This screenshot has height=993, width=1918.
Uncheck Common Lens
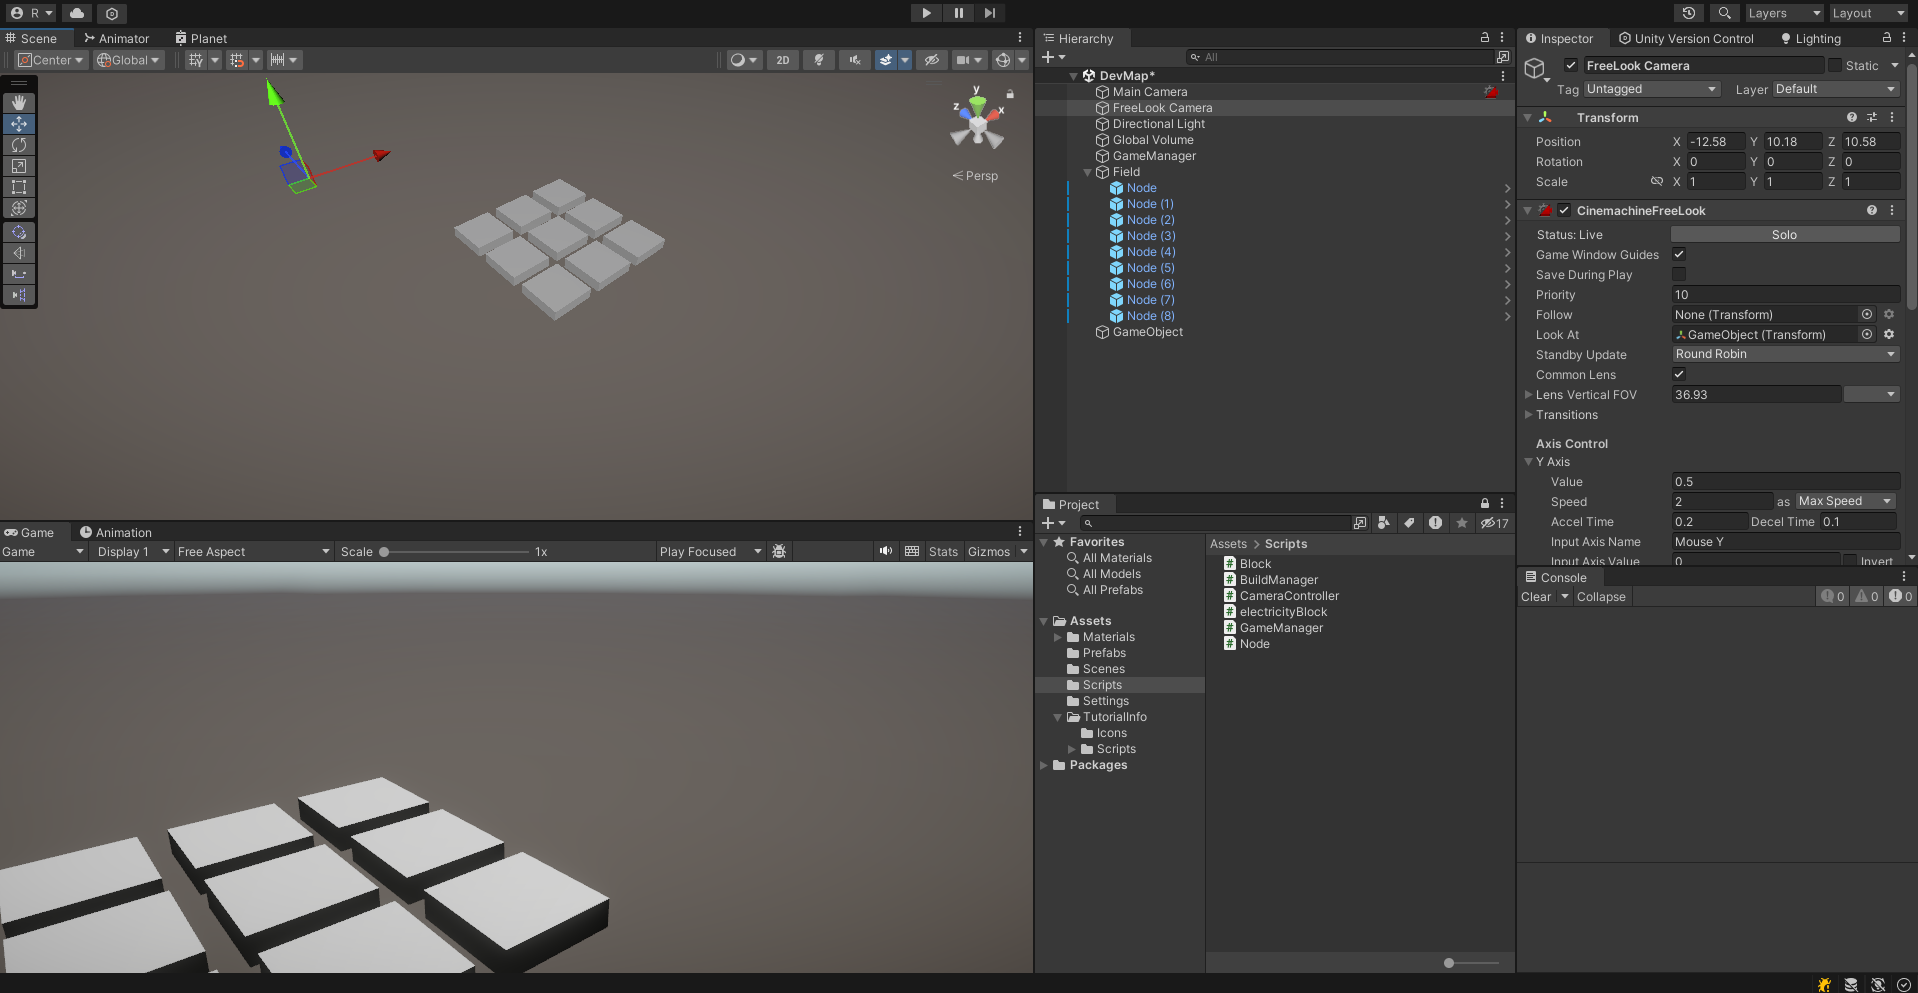point(1679,374)
